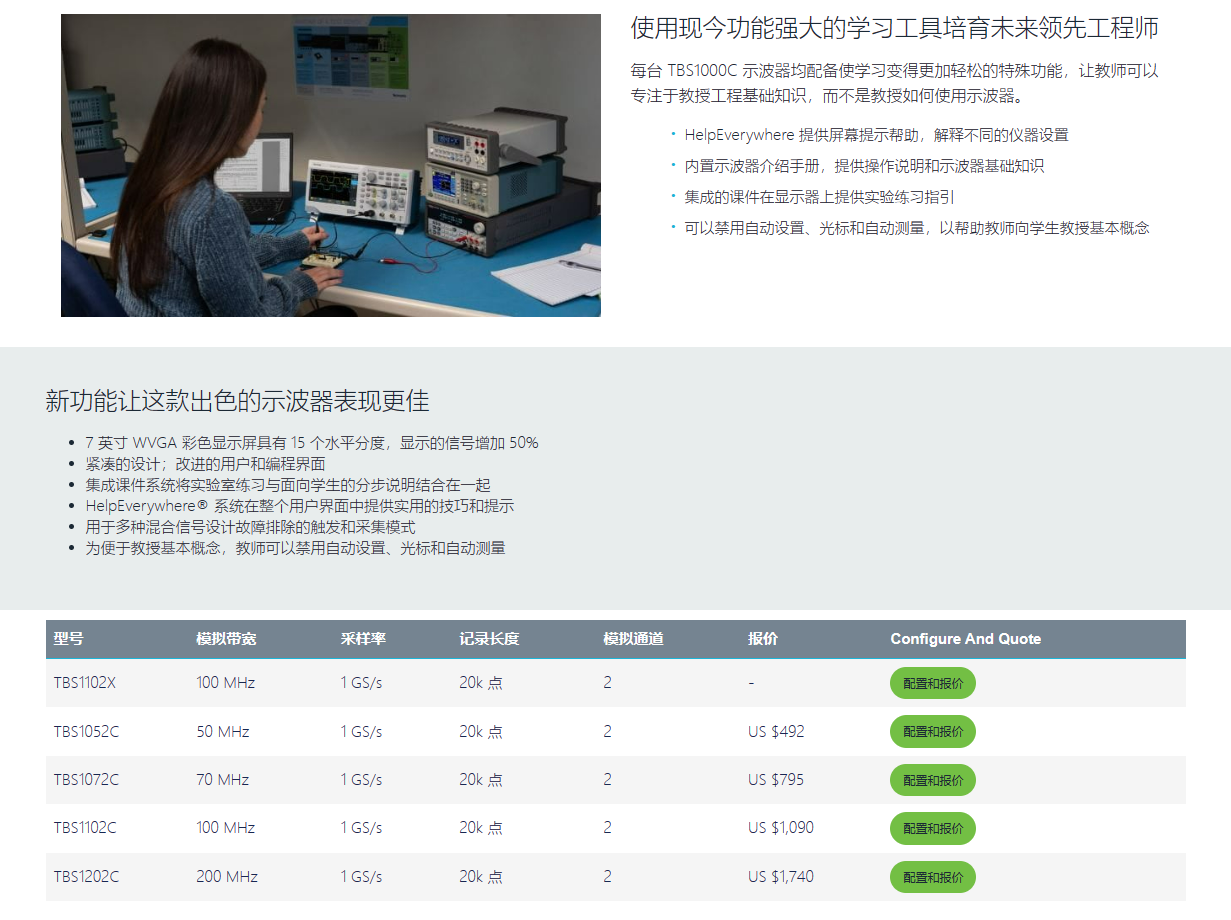
Task: Click the 模拟带宽 column header
Action: pyautogui.click(x=226, y=639)
